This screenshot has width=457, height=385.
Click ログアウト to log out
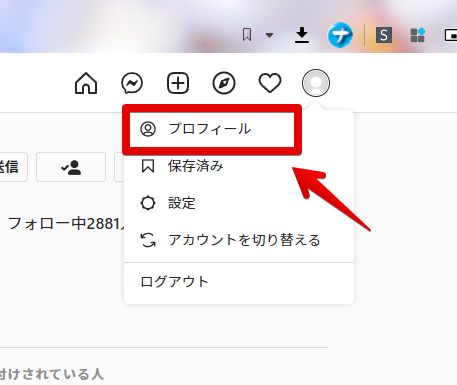click(x=239, y=282)
